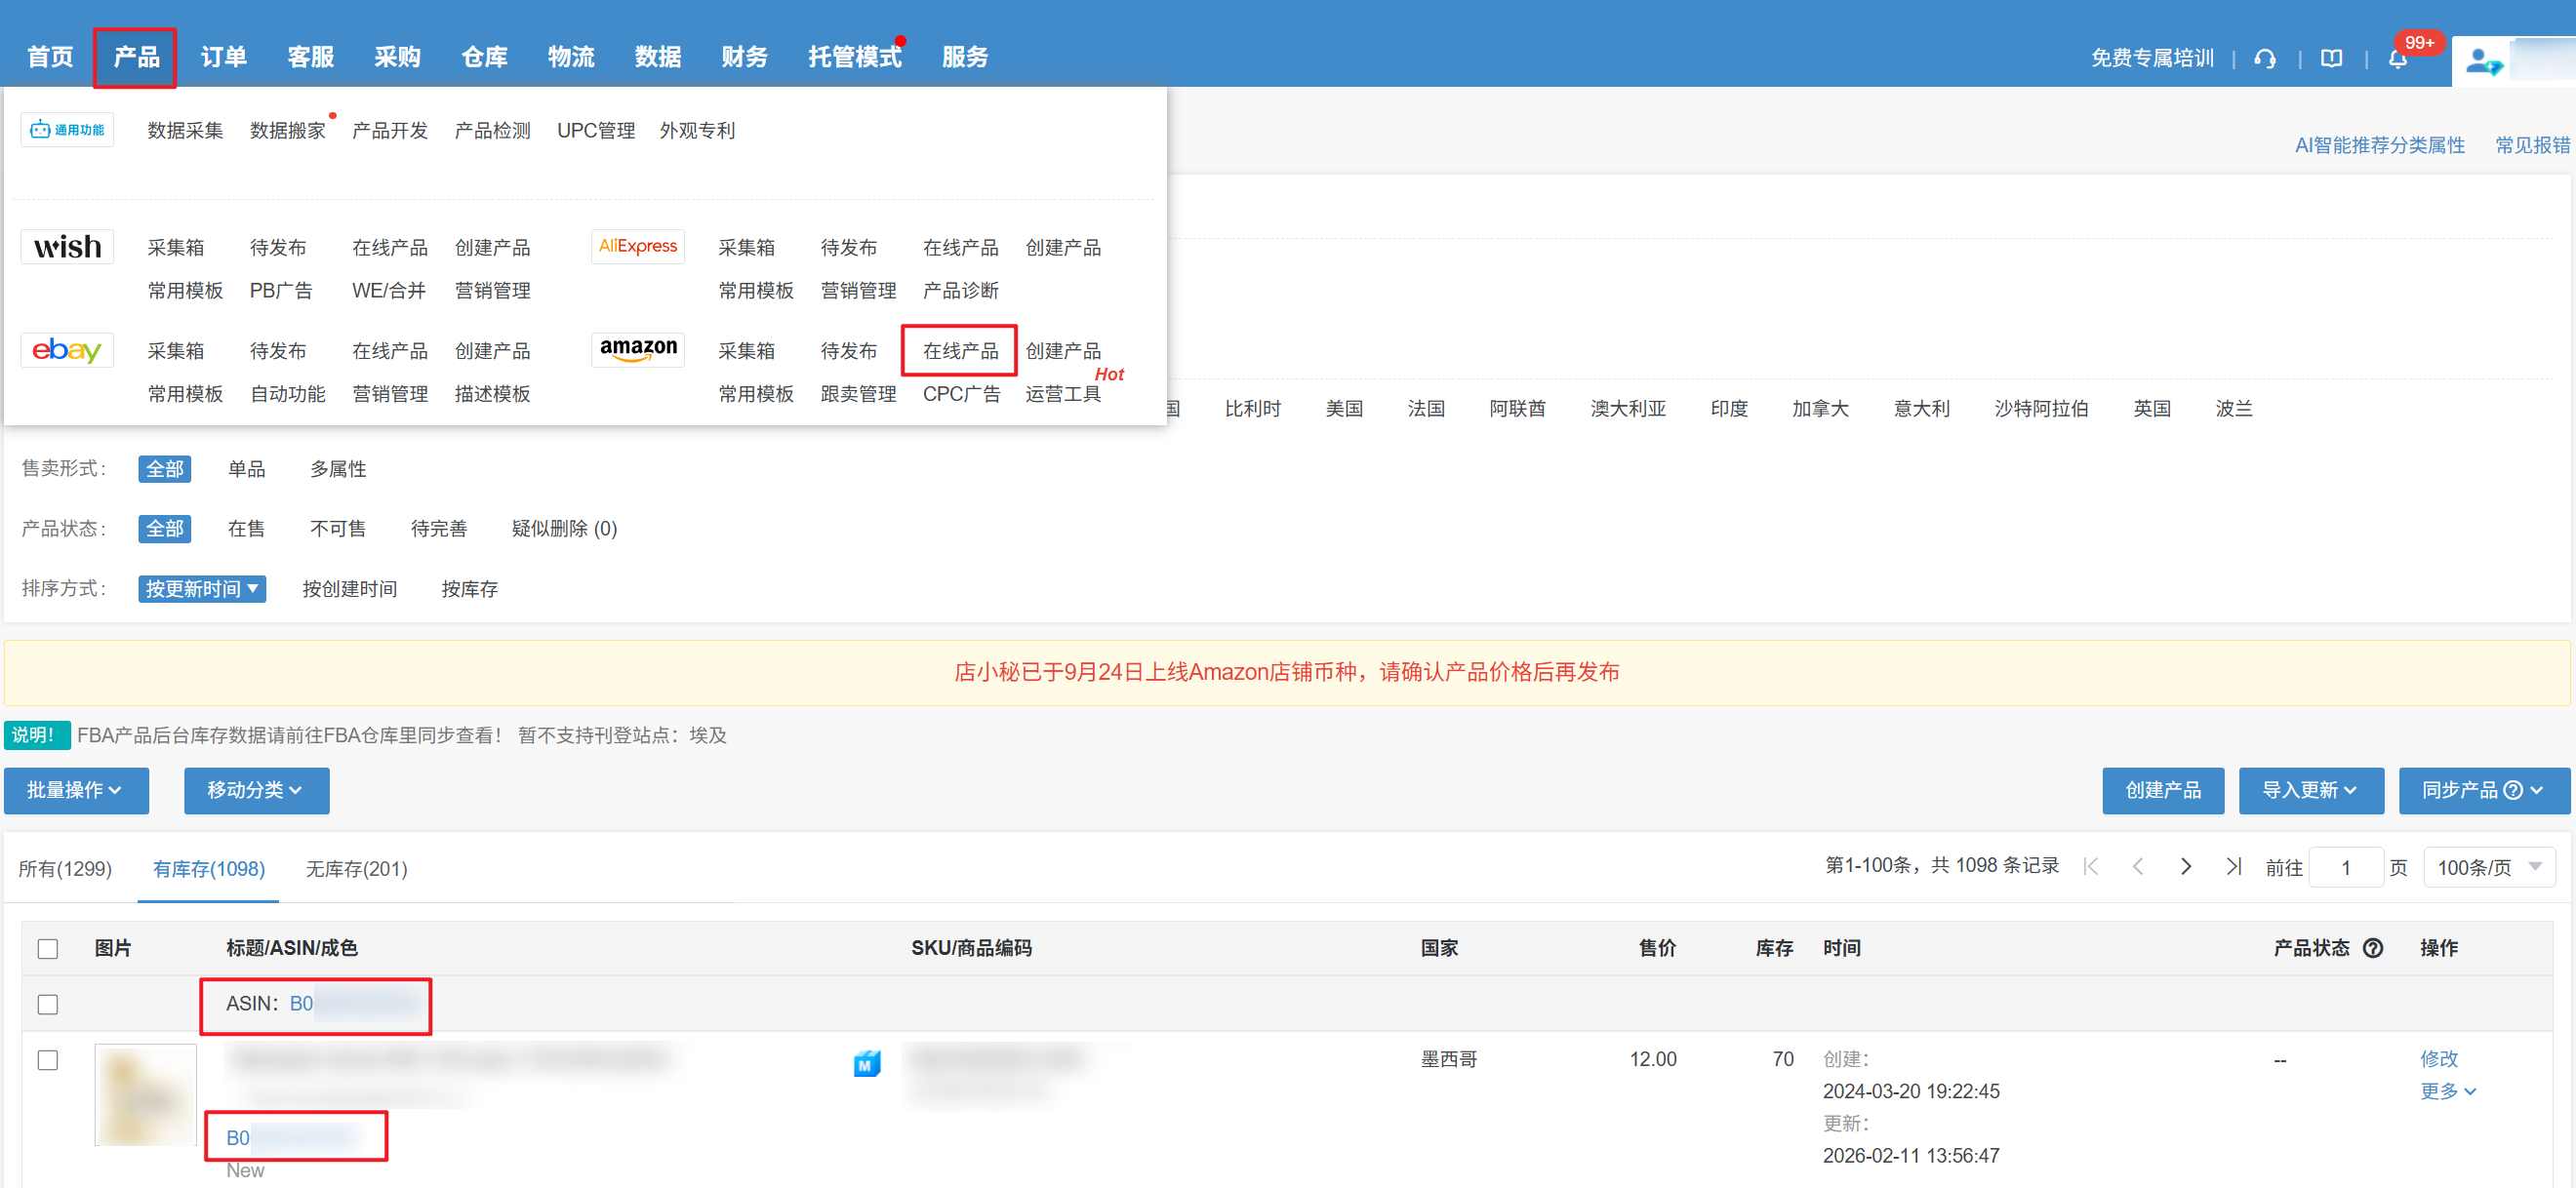Click the eBay platform logo
The width and height of the screenshot is (2576, 1188).
67,350
